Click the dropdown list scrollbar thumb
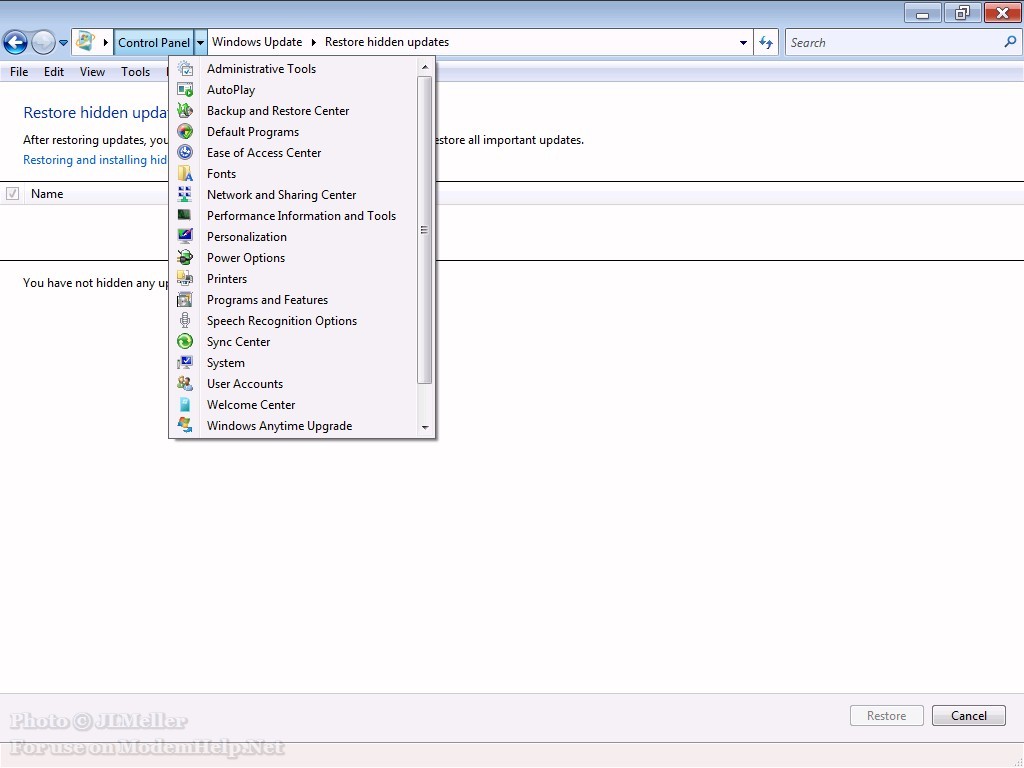Viewport: 1024px width, 768px height. (x=424, y=230)
